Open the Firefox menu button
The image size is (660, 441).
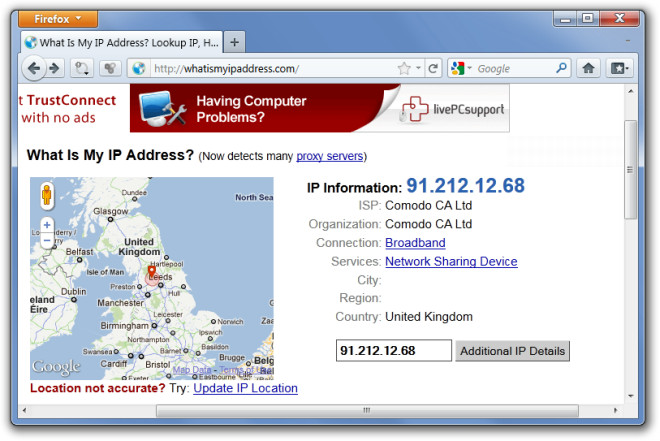[58, 19]
